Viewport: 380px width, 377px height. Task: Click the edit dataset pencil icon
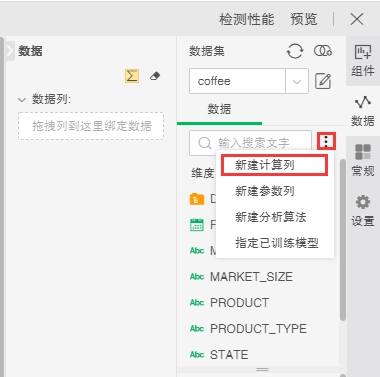coord(323,81)
